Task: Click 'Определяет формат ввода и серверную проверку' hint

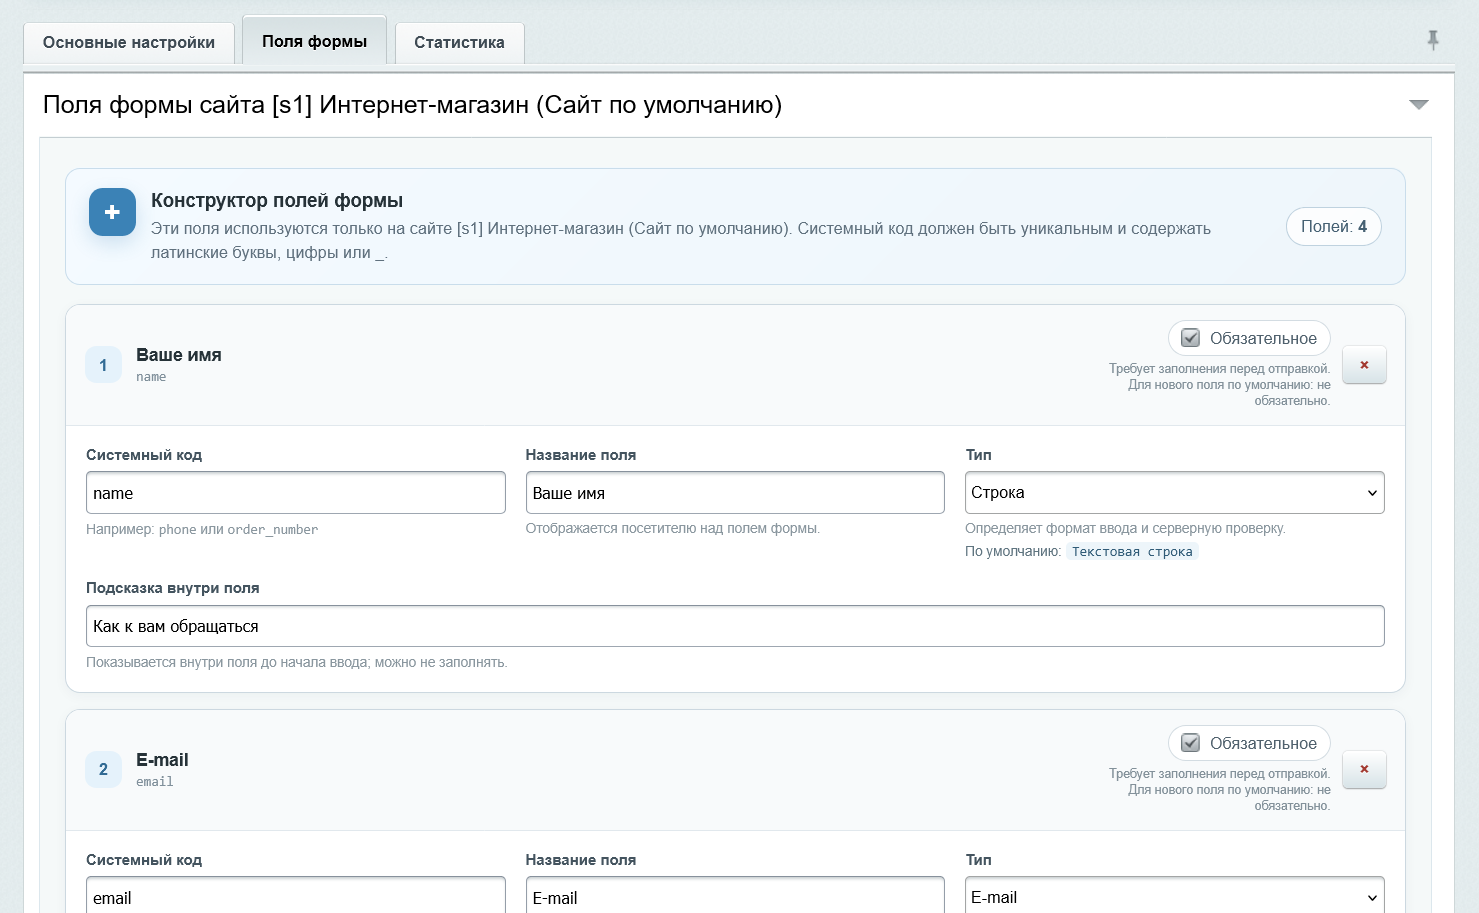Action: pos(1125,528)
